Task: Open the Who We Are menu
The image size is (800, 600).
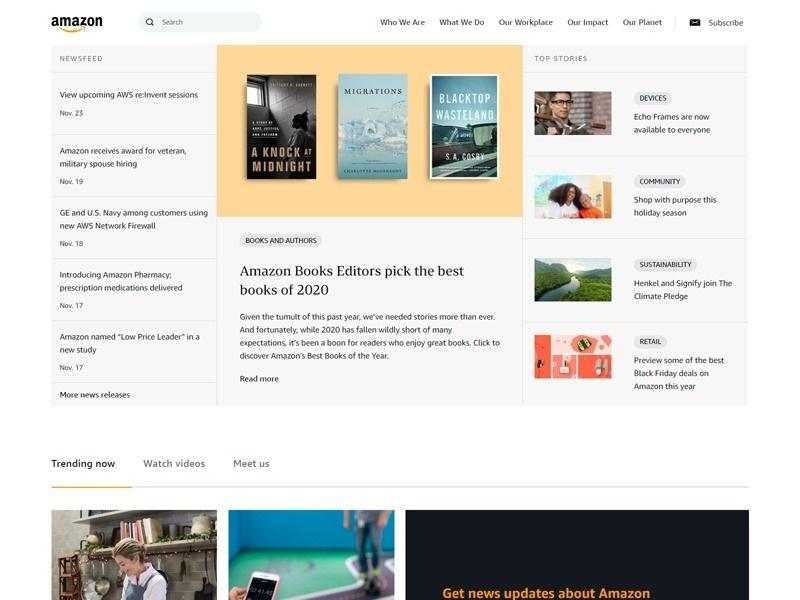Action: (402, 22)
